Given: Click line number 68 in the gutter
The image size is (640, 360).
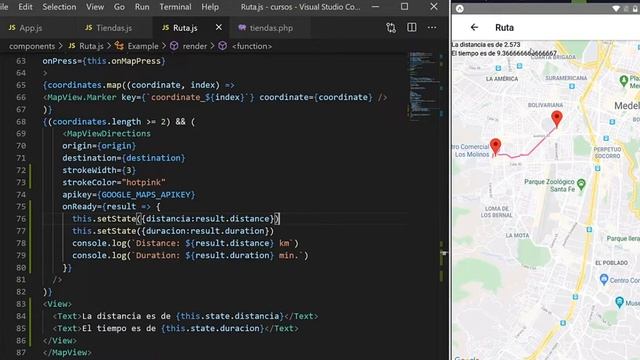Looking at the screenshot, I should coord(21,122).
